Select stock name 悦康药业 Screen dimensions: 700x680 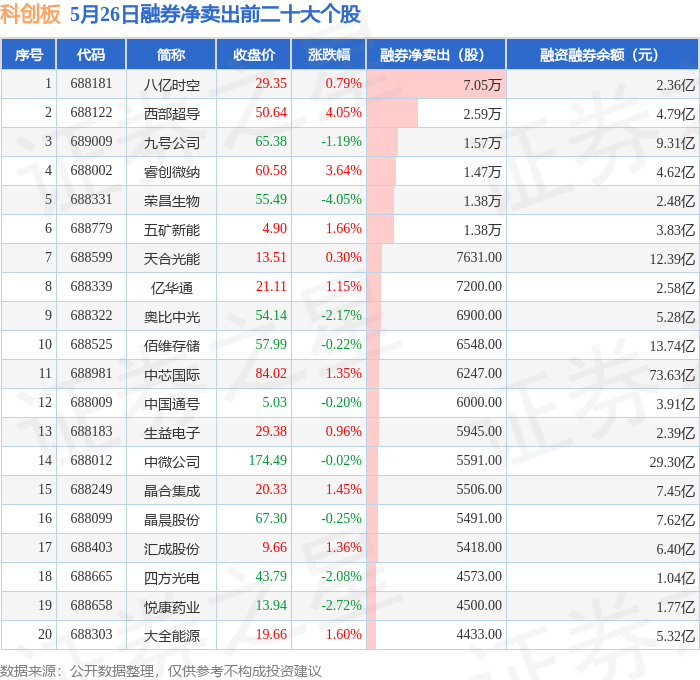point(172,607)
